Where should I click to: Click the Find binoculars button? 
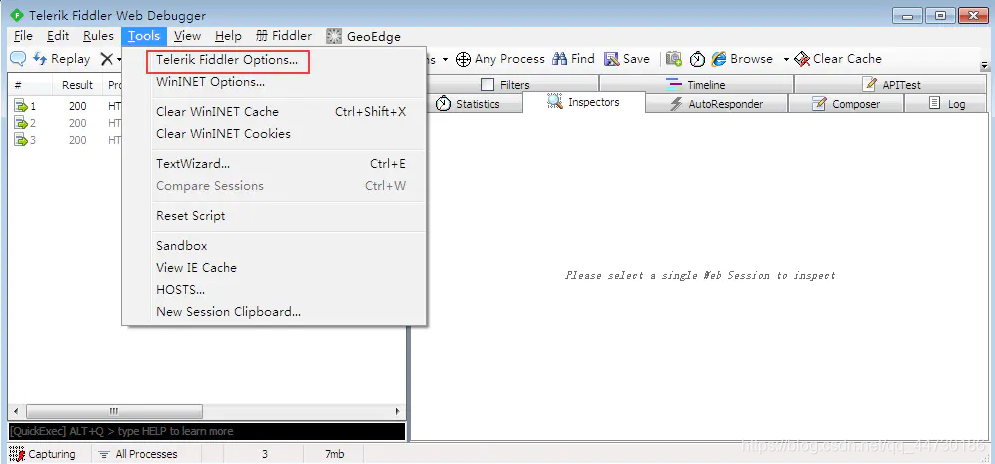pyautogui.click(x=573, y=59)
